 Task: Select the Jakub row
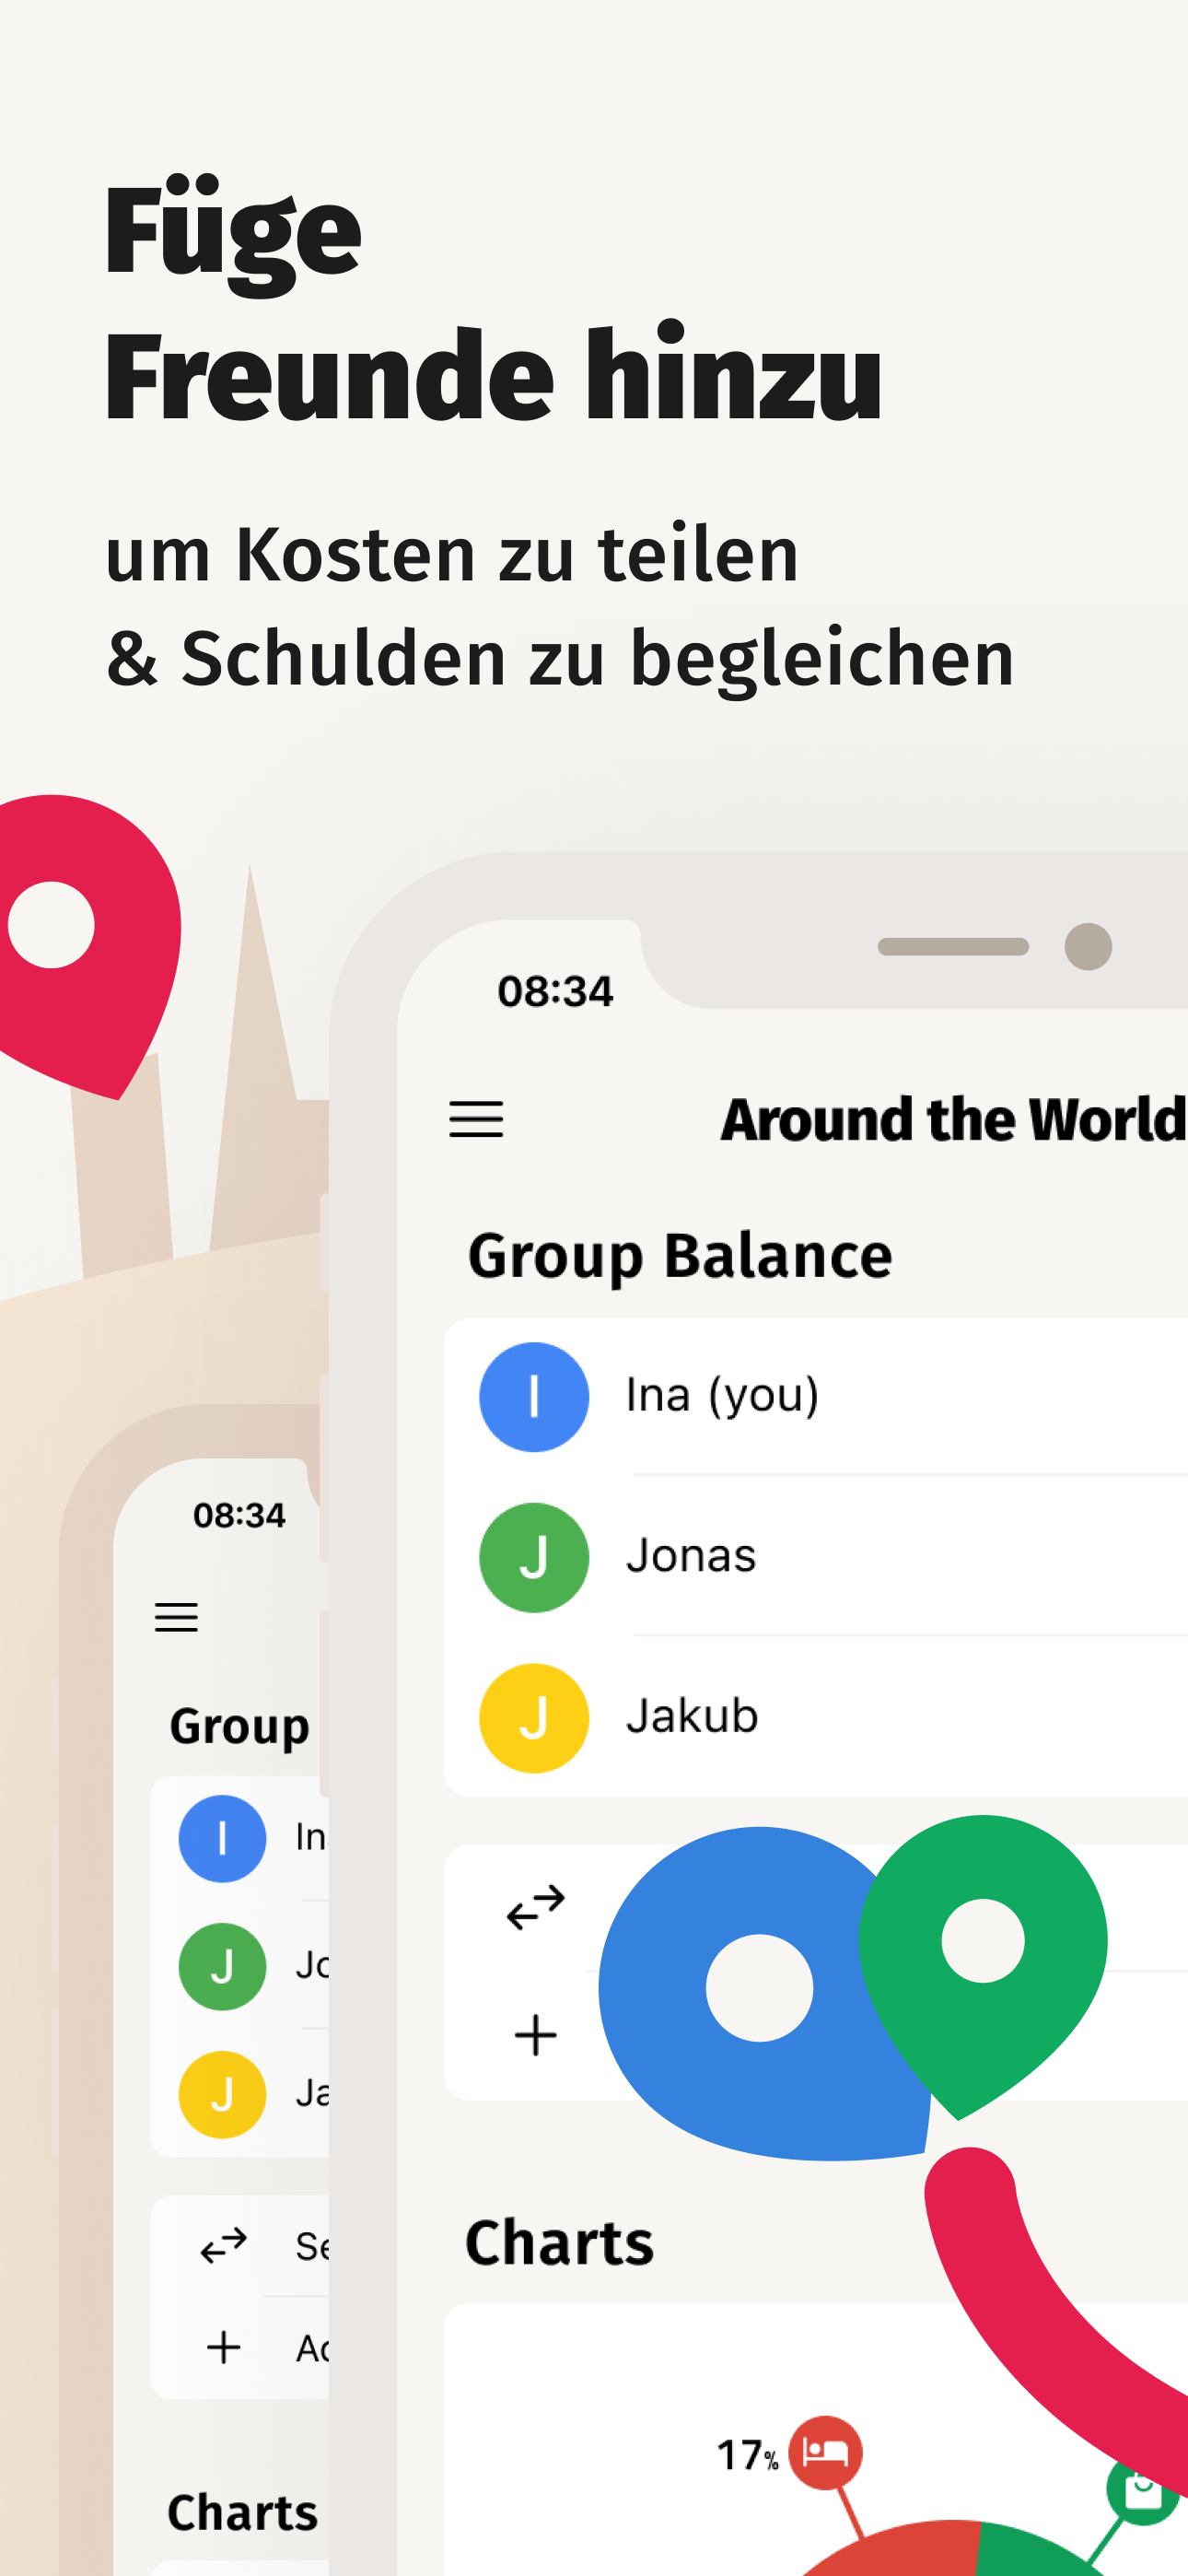816,1716
